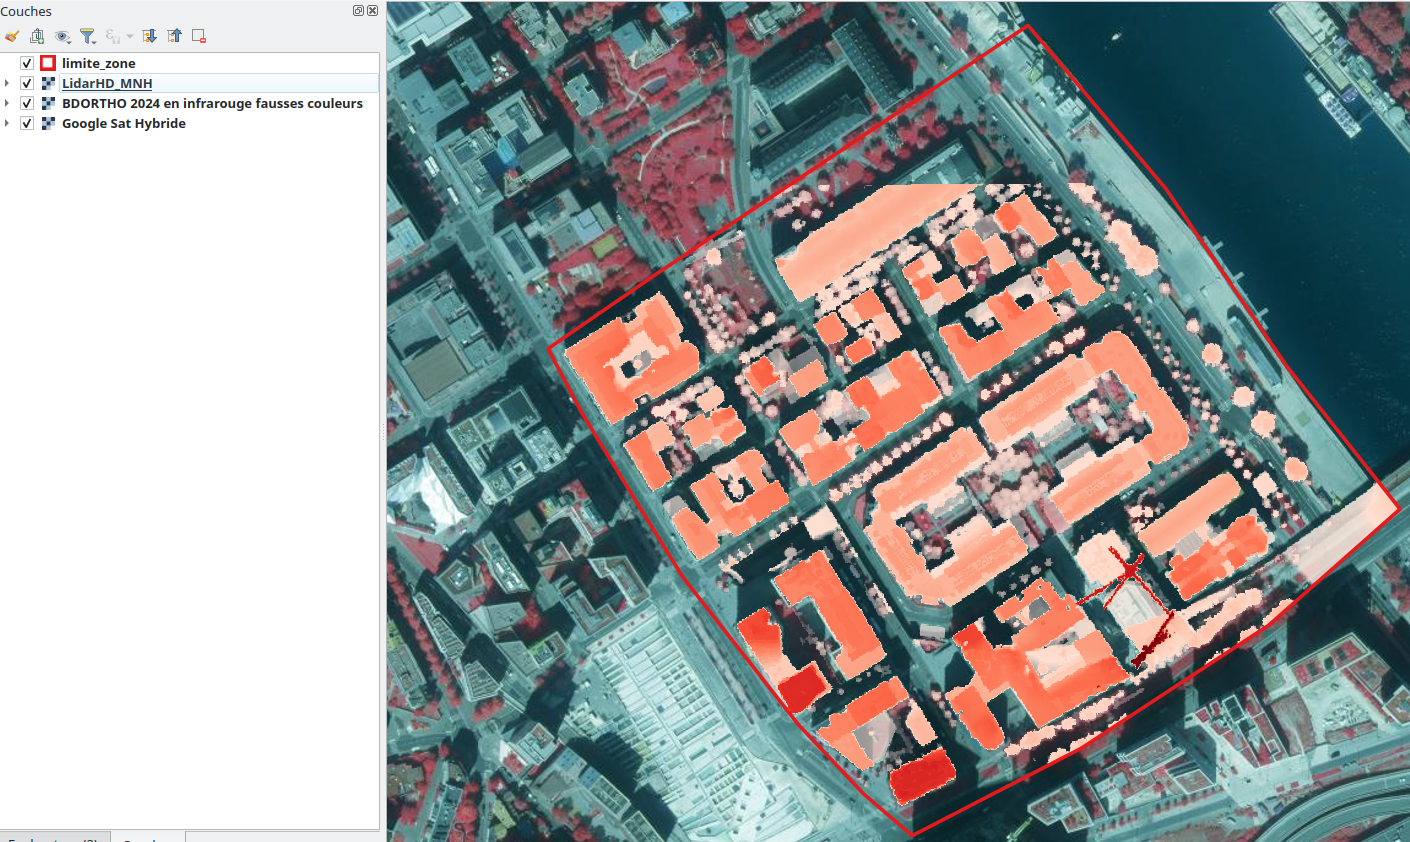The width and height of the screenshot is (1410, 842).
Task: Select the Google Sat Hybride layer name
Action: [123, 123]
